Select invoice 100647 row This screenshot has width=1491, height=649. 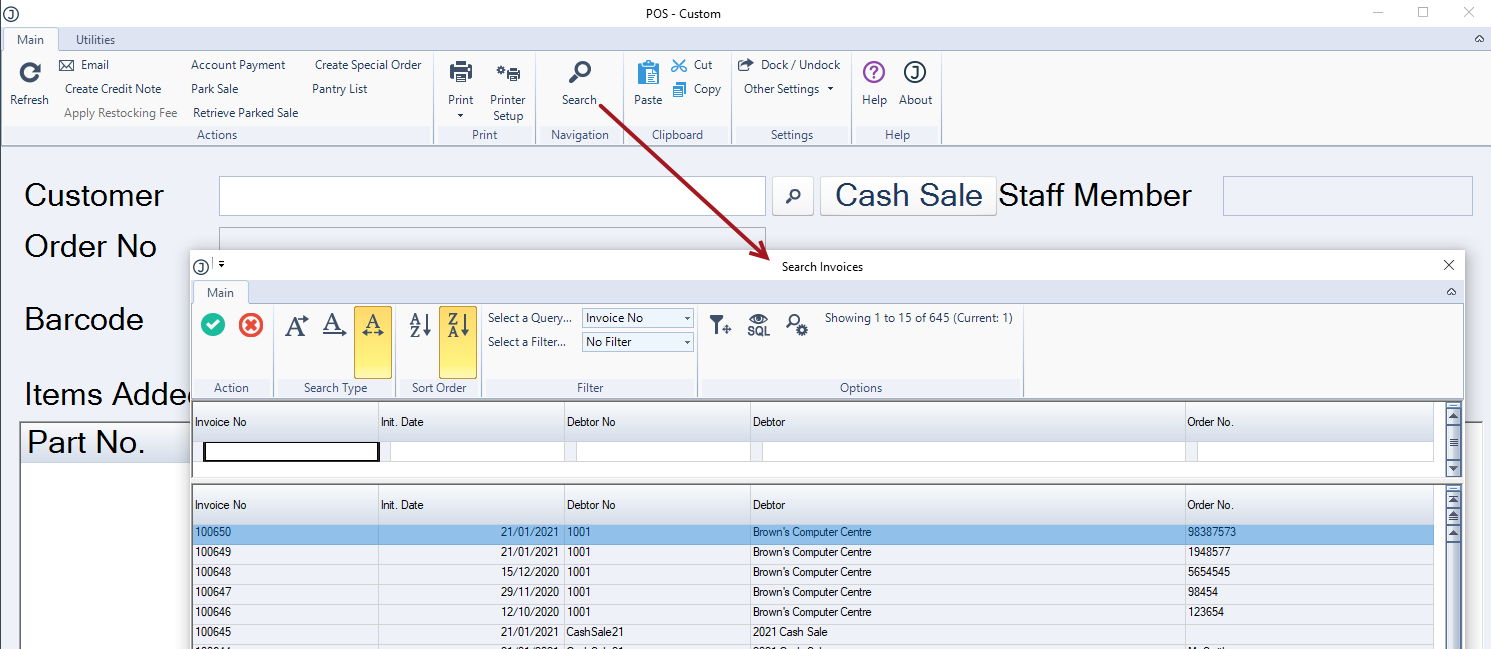(x=813, y=593)
